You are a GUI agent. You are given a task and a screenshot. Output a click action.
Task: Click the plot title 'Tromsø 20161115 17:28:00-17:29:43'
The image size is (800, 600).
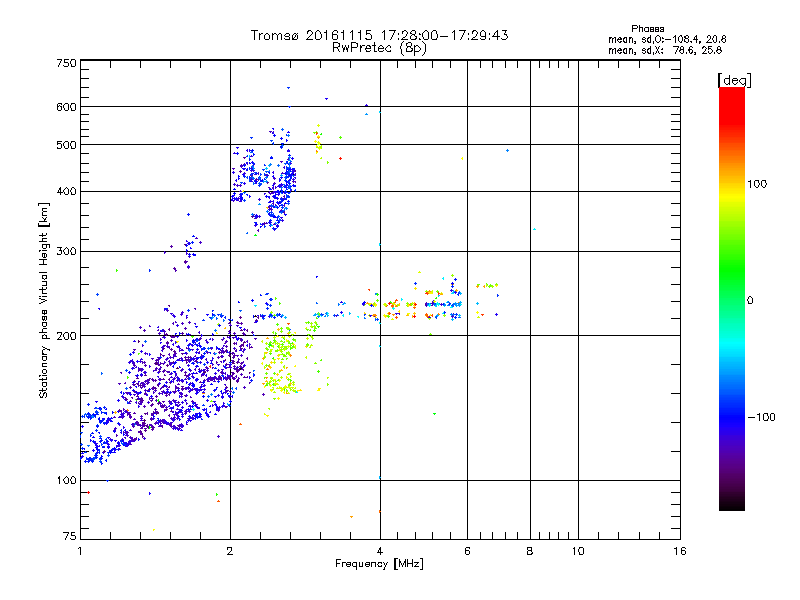point(379,35)
